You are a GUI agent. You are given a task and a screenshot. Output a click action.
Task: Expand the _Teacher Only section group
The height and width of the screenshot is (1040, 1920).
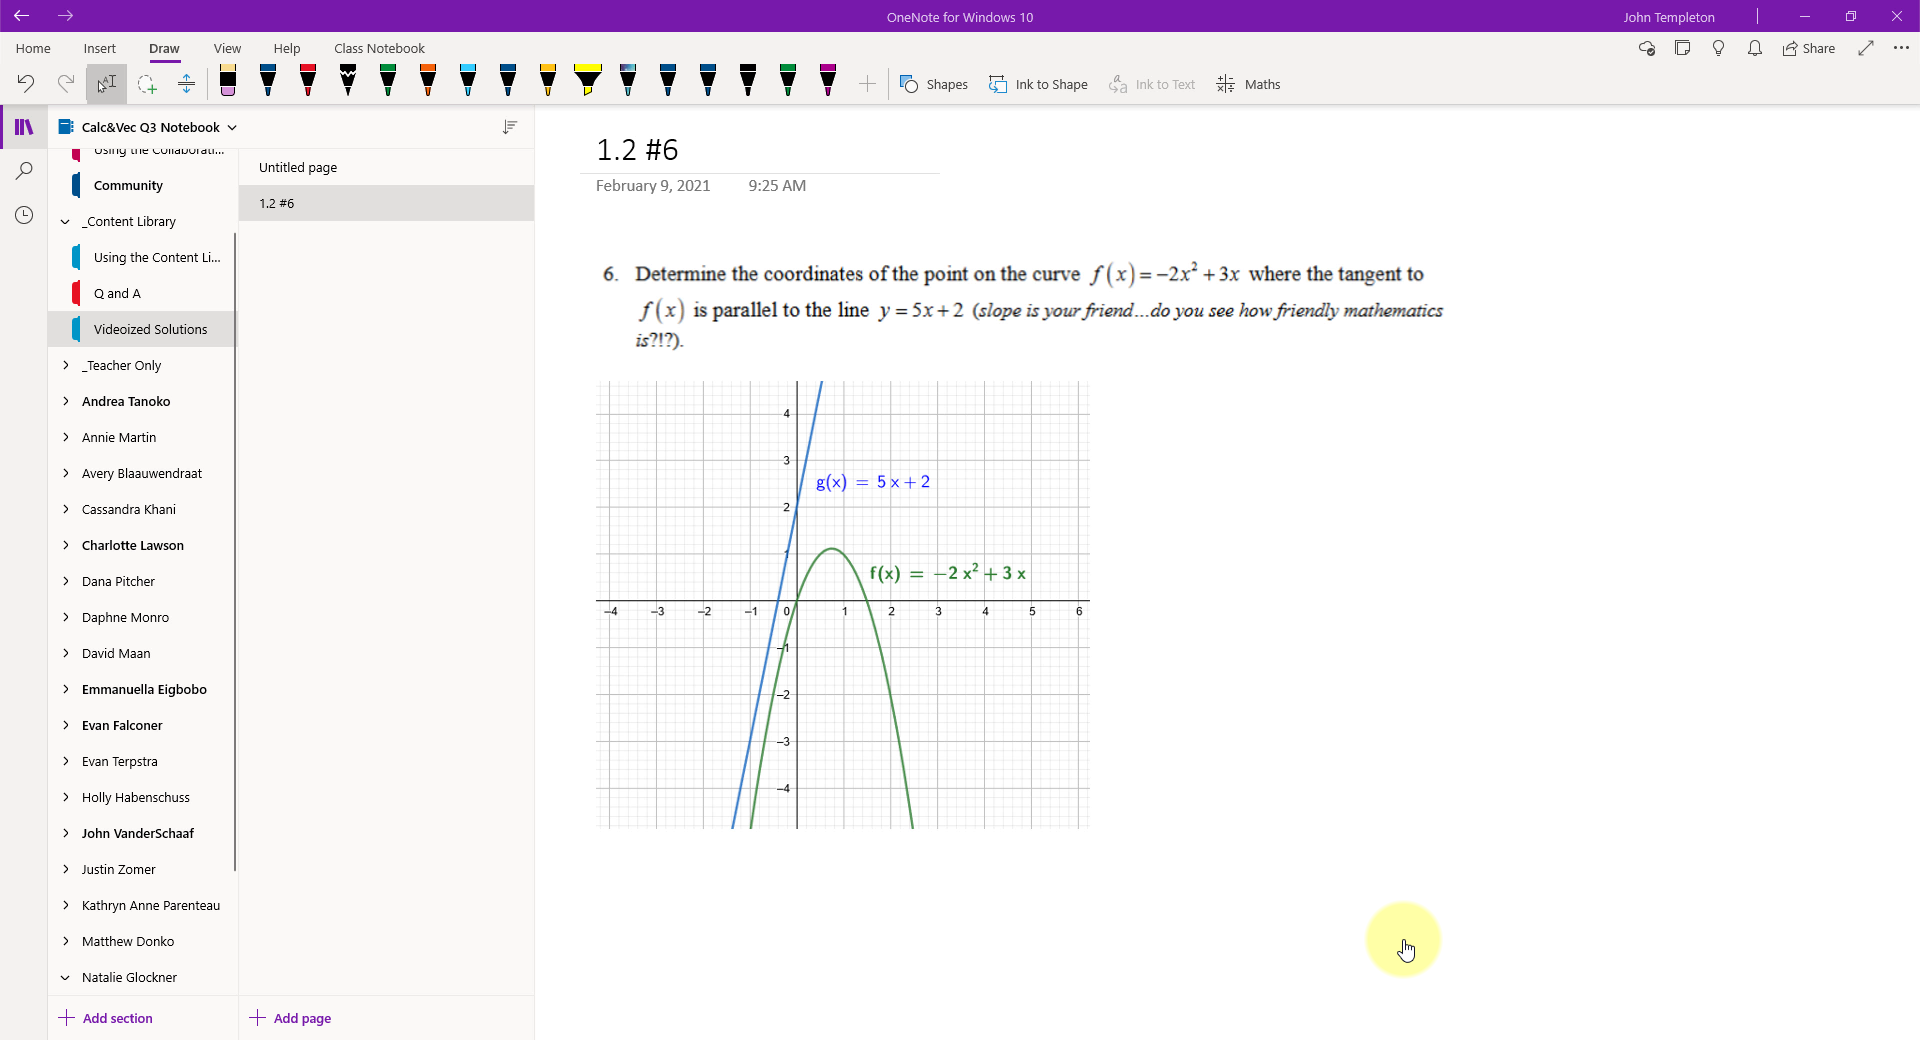pos(66,365)
